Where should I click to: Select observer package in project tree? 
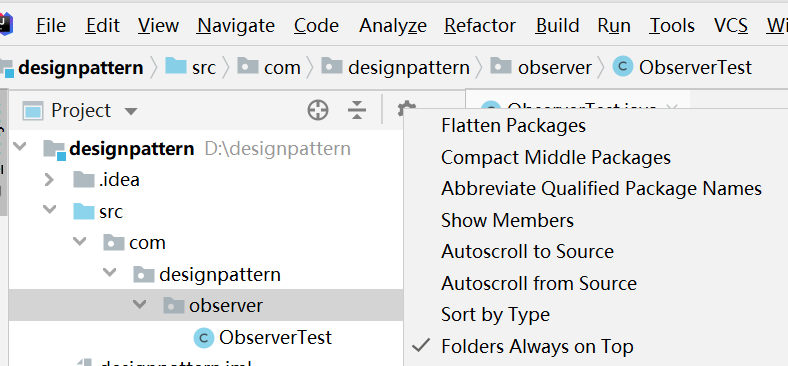(226, 306)
